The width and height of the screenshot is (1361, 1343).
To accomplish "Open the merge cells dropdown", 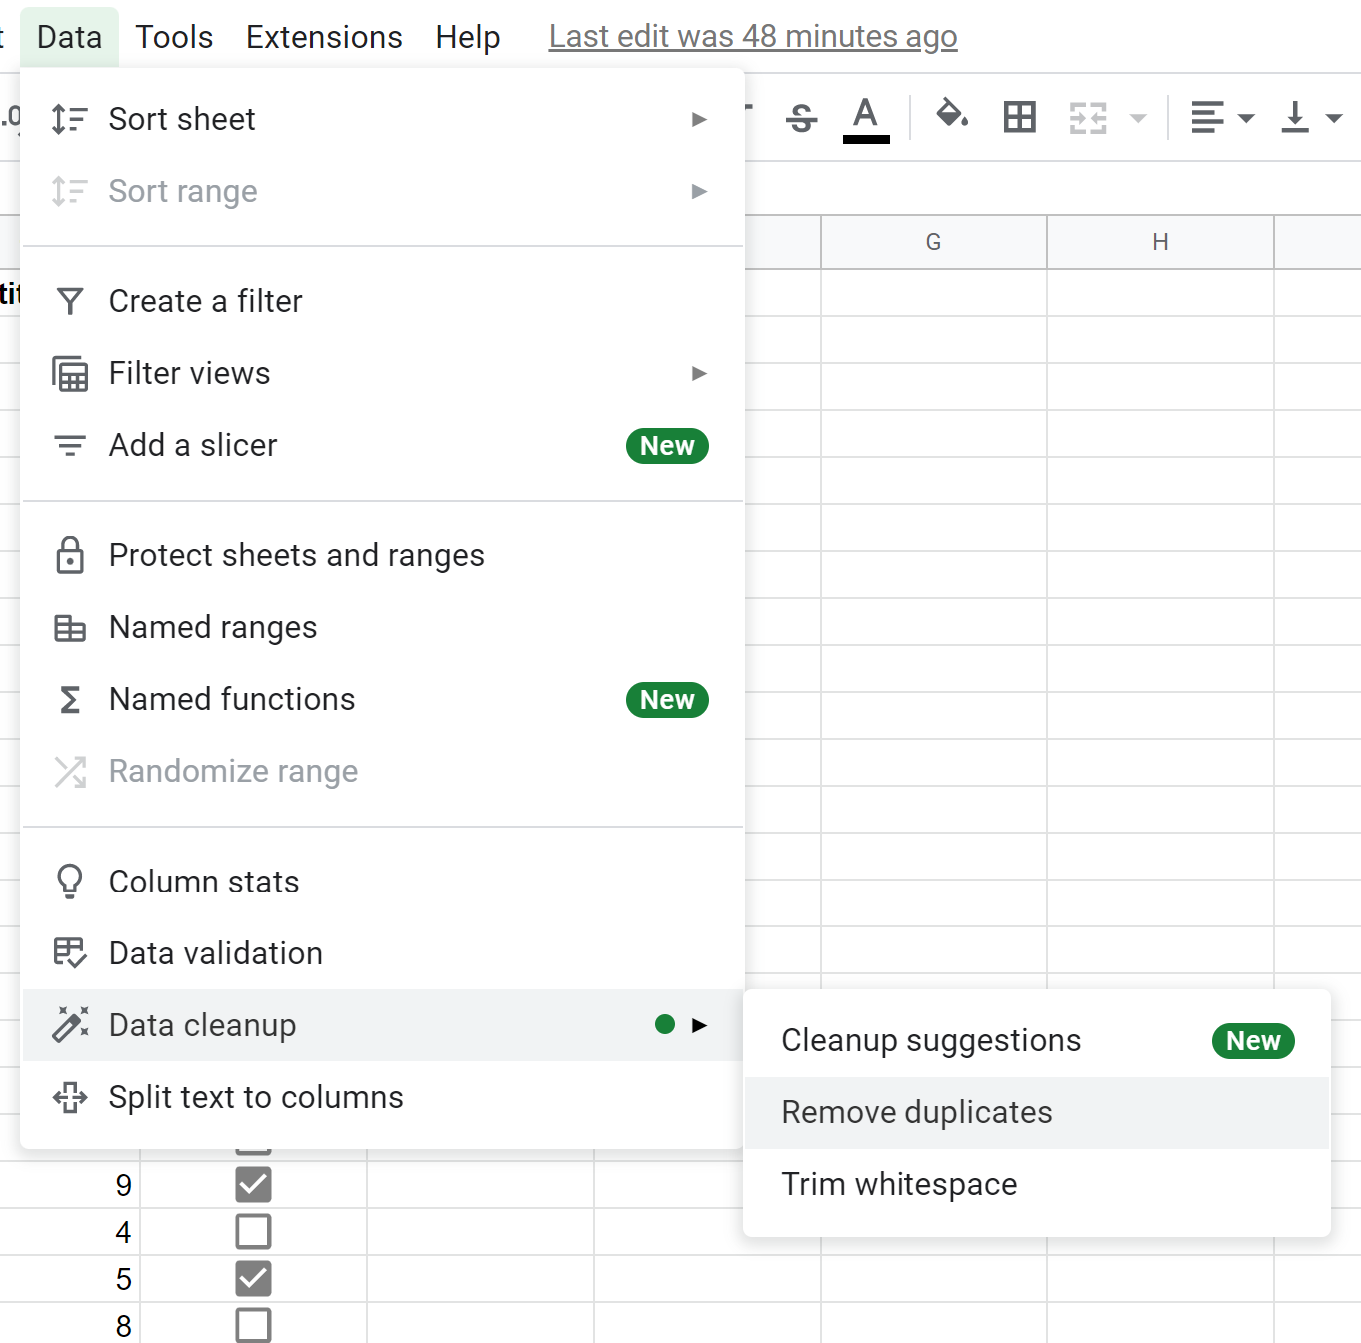I will pyautogui.click(x=1139, y=117).
